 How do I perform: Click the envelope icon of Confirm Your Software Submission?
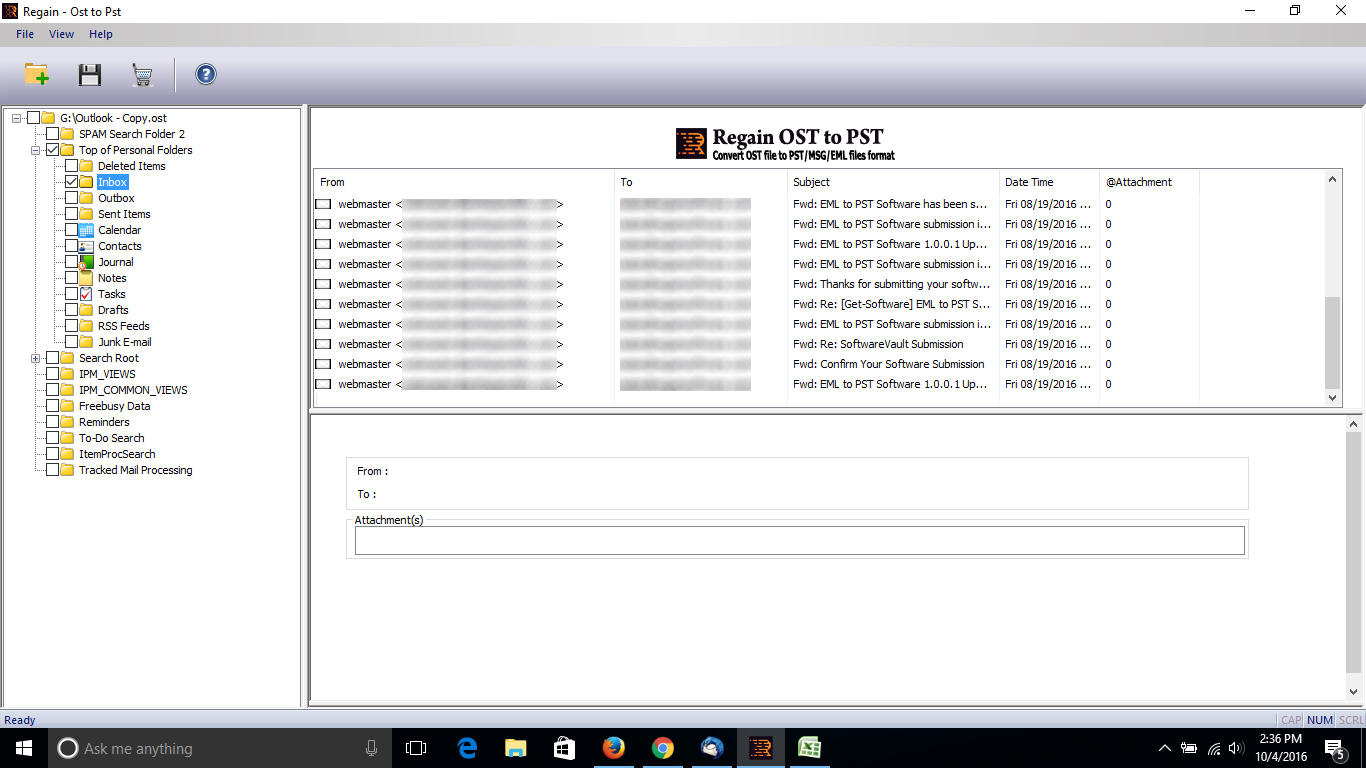(x=323, y=364)
